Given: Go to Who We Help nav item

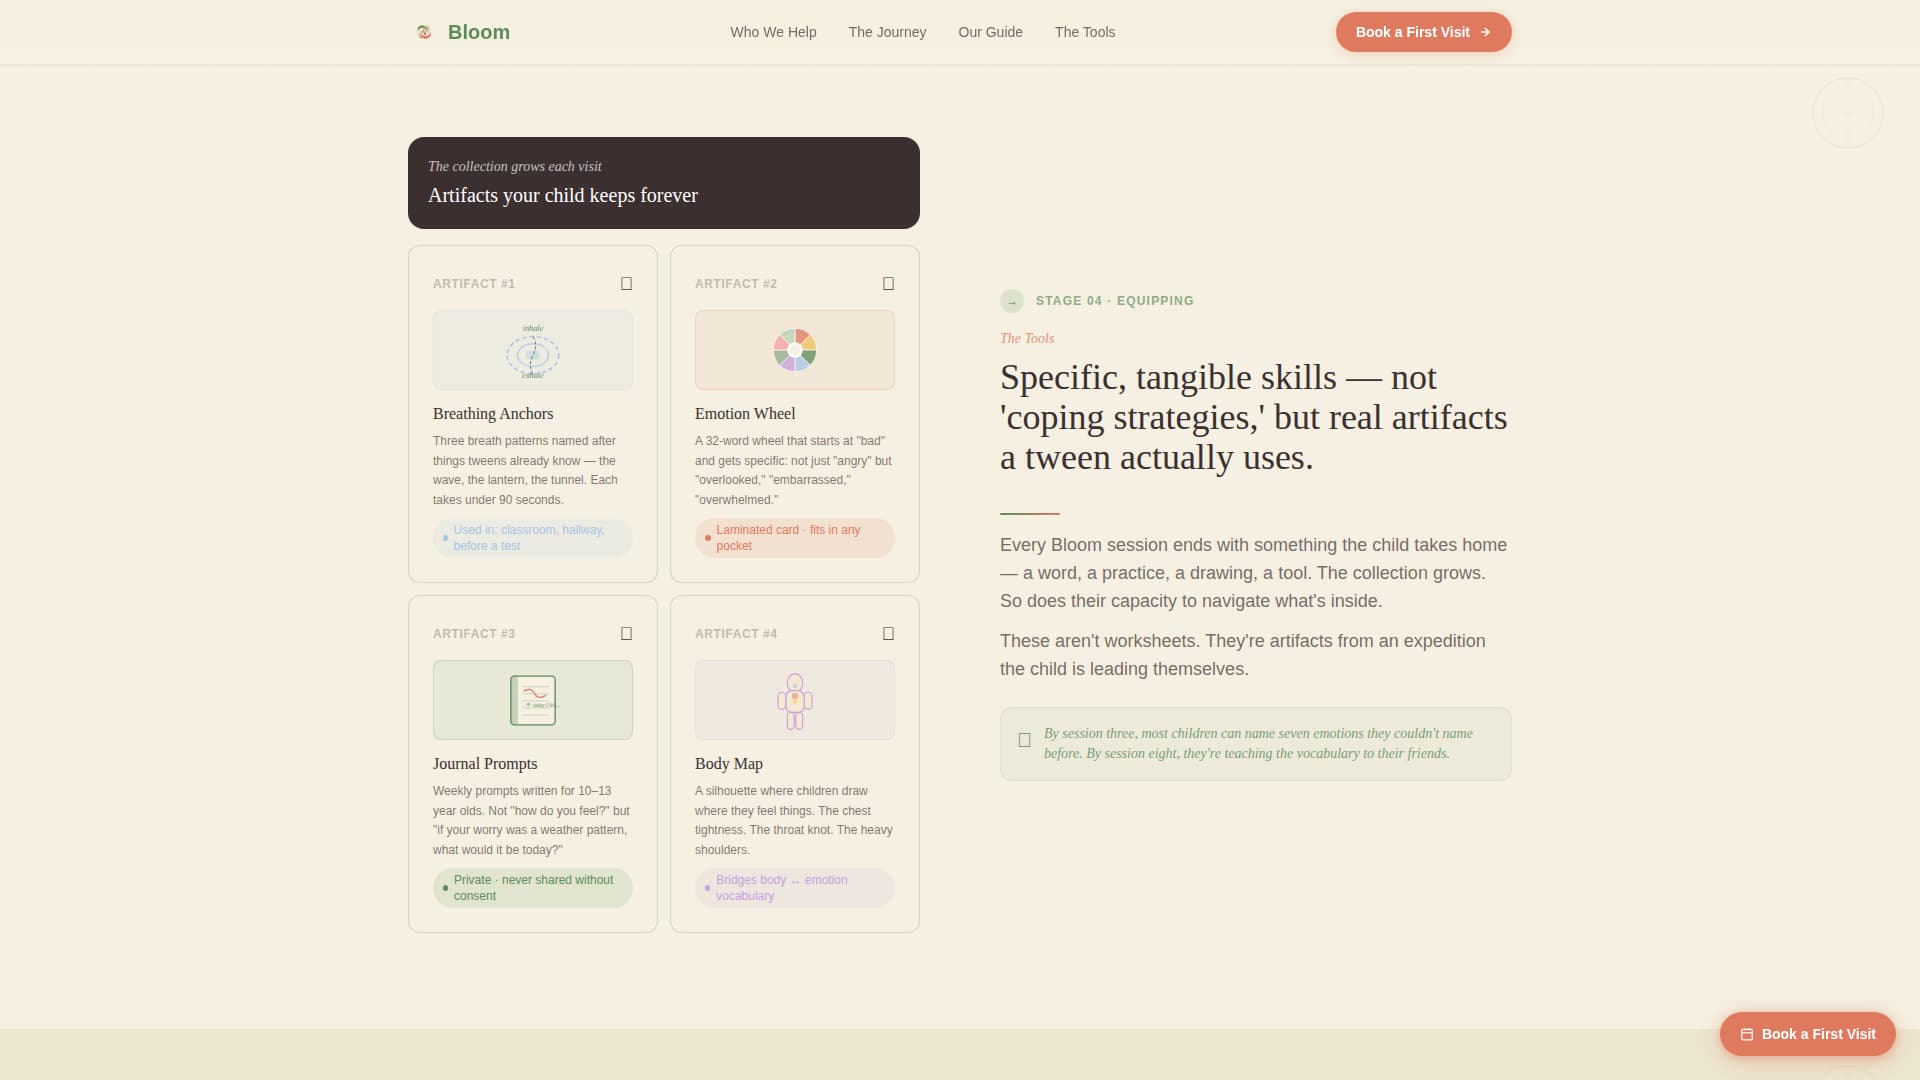Looking at the screenshot, I should [773, 32].
